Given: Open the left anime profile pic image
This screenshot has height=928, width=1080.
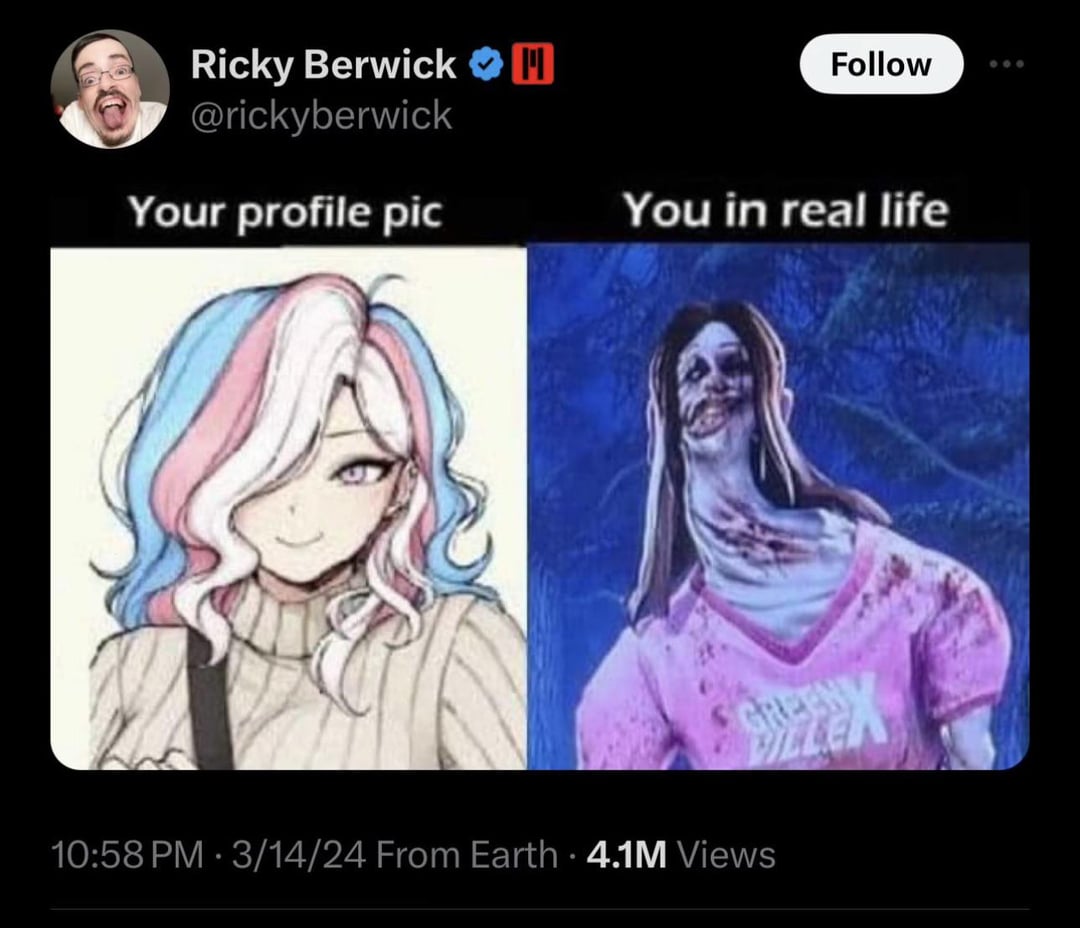Looking at the screenshot, I should click(x=289, y=508).
